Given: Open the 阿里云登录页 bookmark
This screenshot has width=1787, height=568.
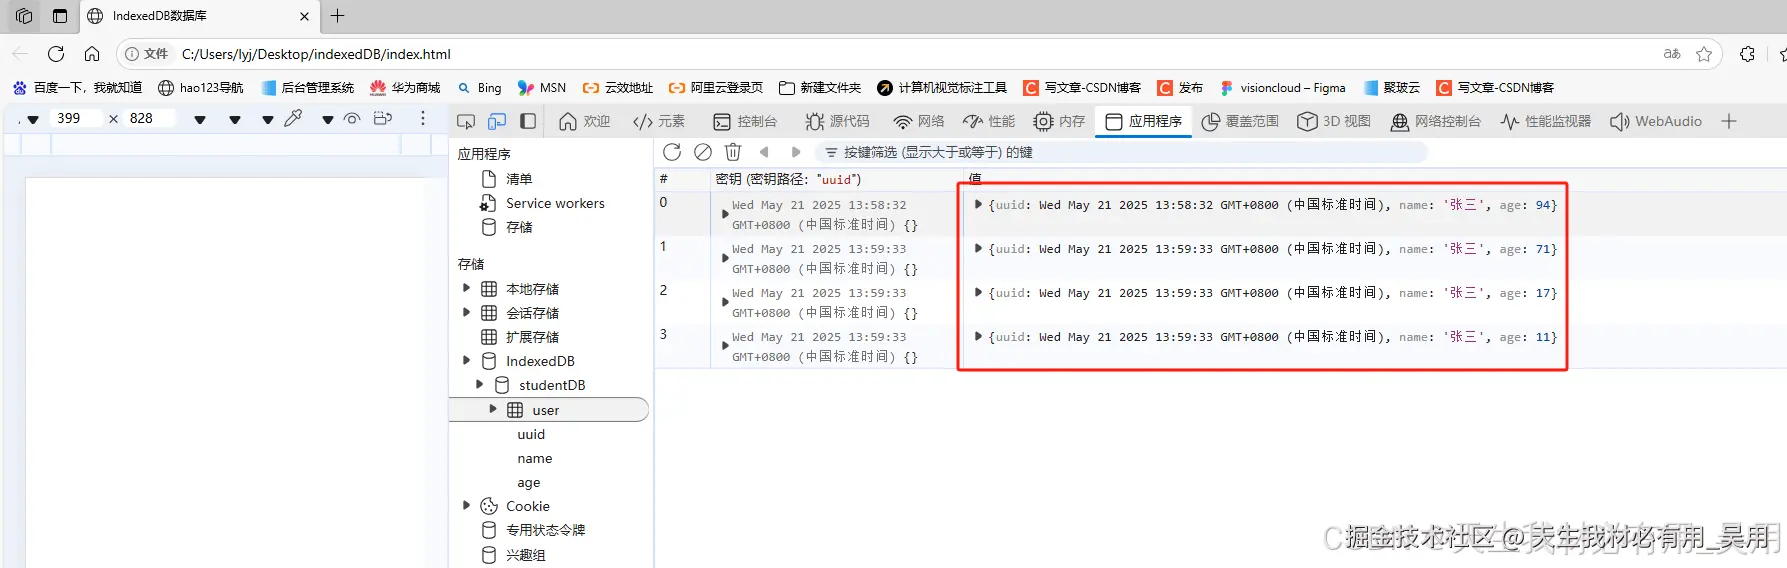Looking at the screenshot, I should coord(716,87).
